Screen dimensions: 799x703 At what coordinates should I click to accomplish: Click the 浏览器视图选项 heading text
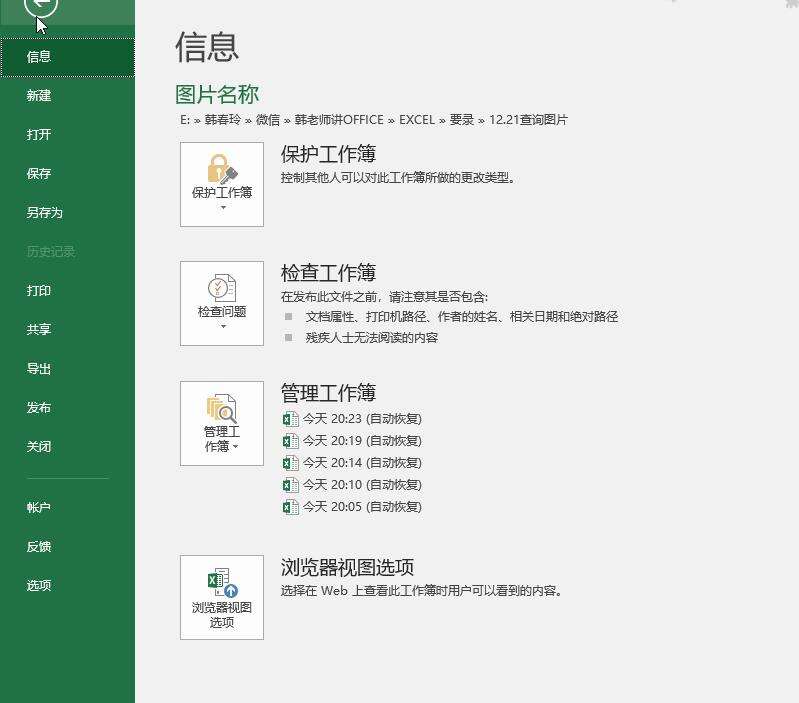tap(347, 567)
